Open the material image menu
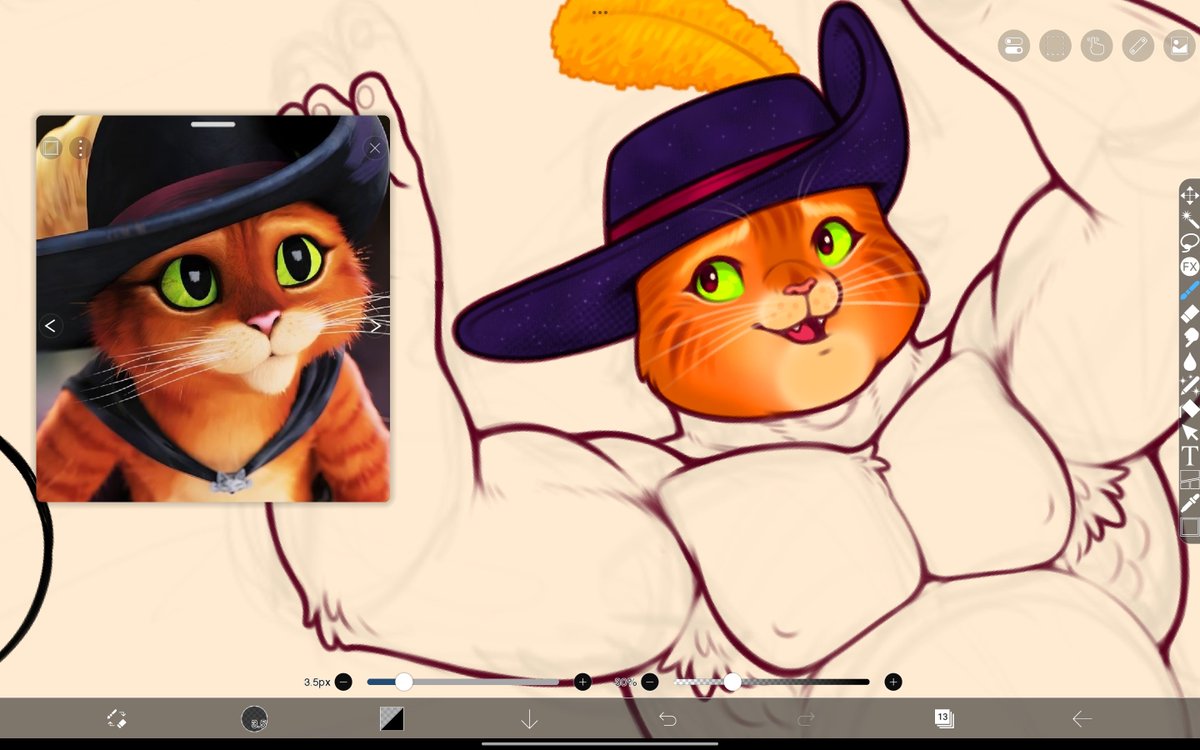Viewport: 1200px width, 750px height. point(1179,45)
